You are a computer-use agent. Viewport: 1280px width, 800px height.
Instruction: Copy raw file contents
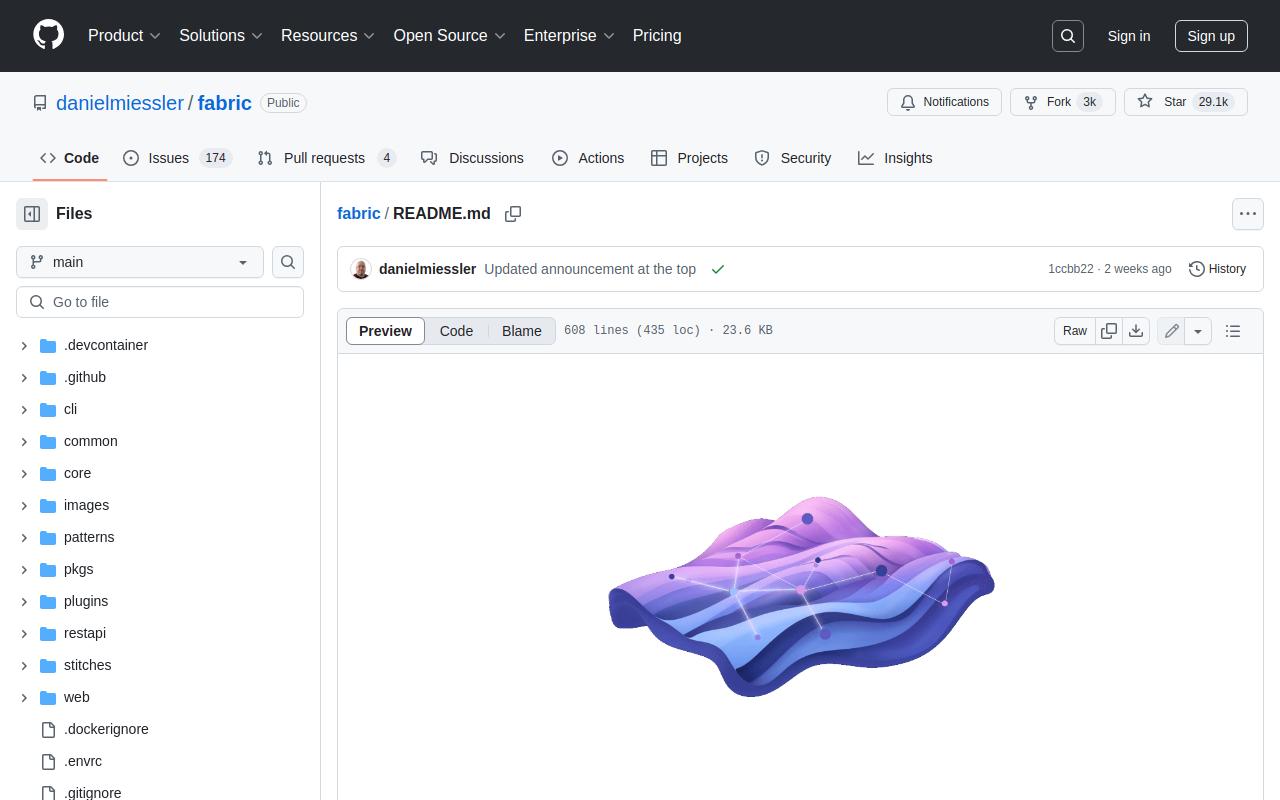click(x=1109, y=331)
